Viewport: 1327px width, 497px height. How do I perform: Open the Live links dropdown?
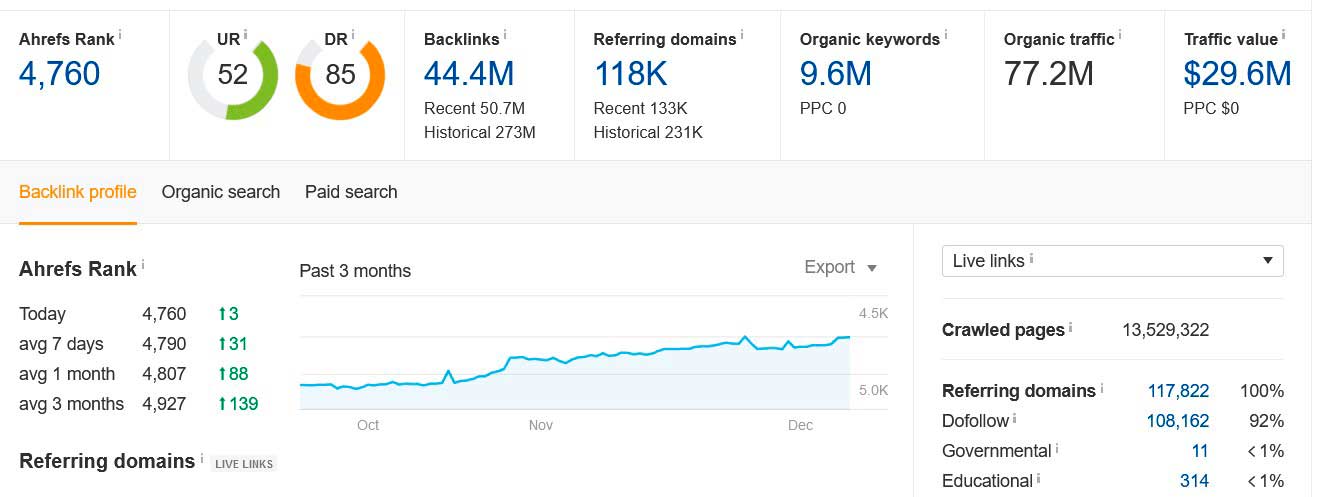pyautogui.click(x=1113, y=261)
